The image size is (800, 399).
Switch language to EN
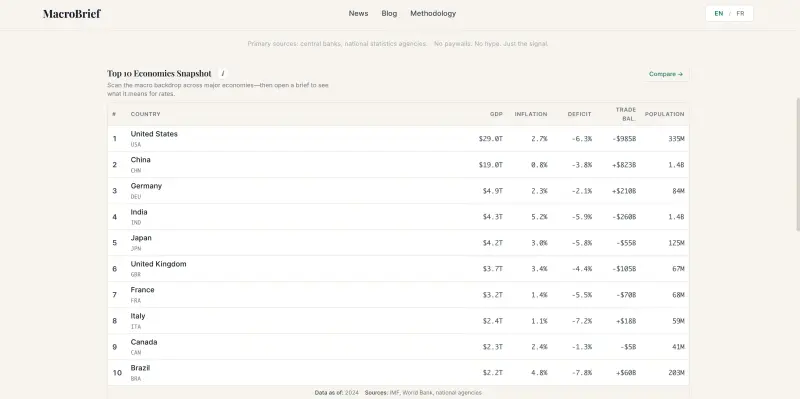pos(718,14)
